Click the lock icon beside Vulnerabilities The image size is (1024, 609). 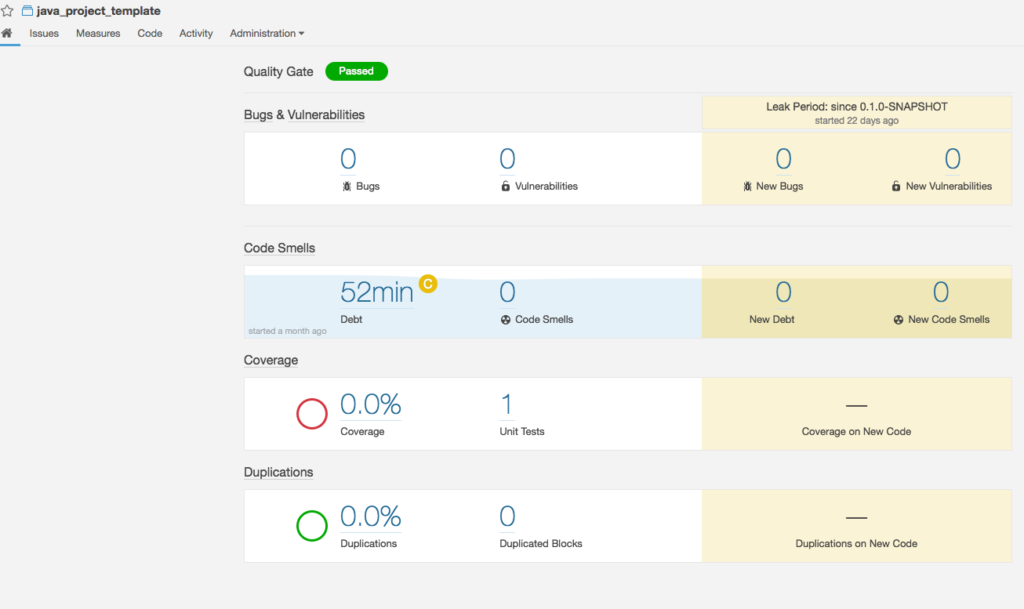(505, 186)
